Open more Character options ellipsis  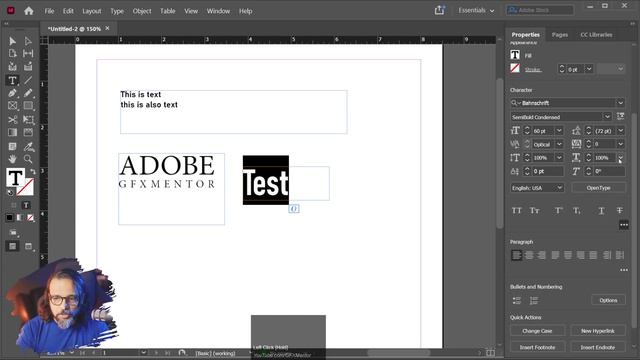coord(624,224)
